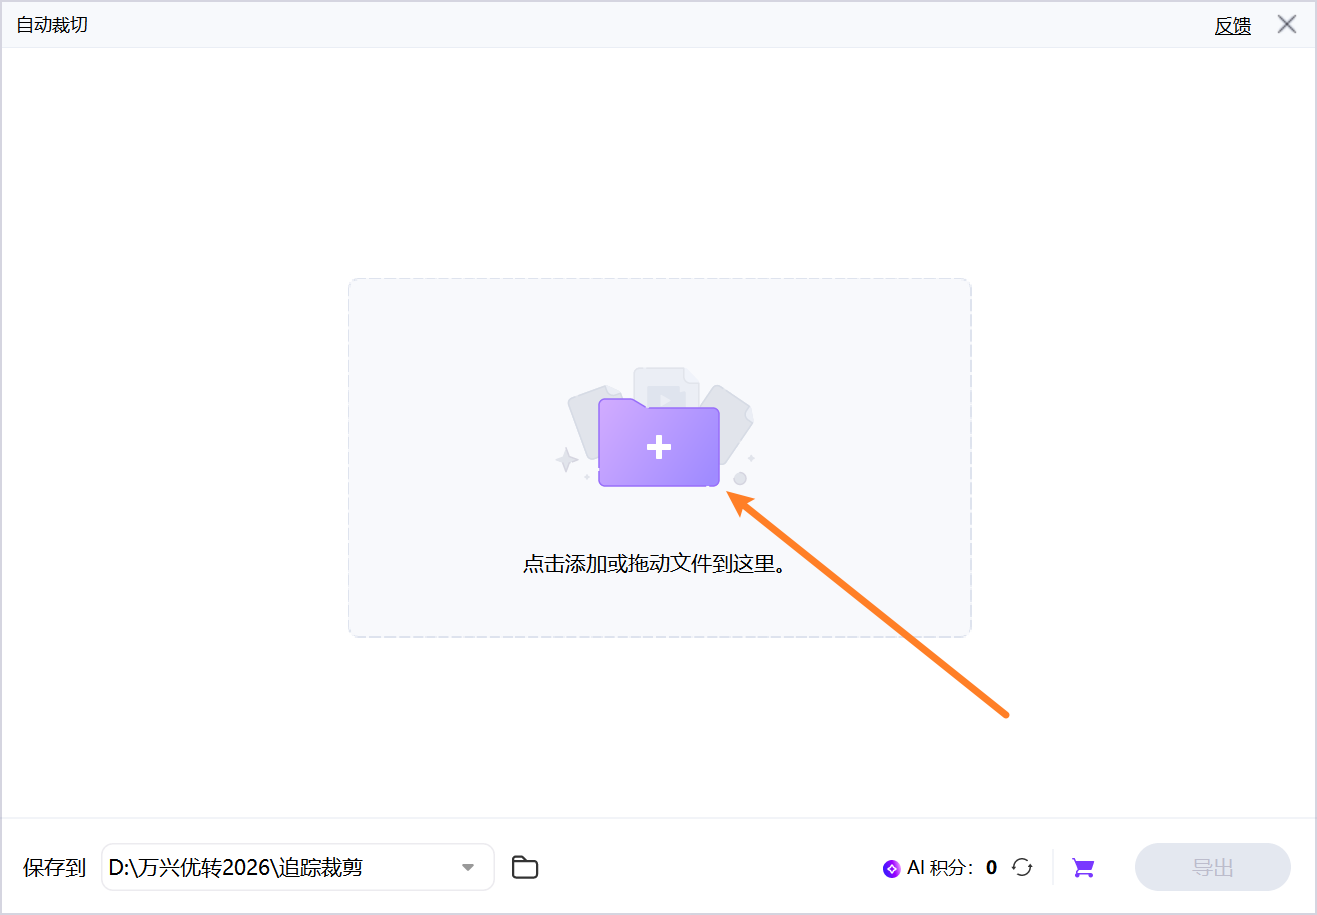Close the 自动裁切 window
Image resolution: width=1317 pixels, height=915 pixels.
point(1287,24)
